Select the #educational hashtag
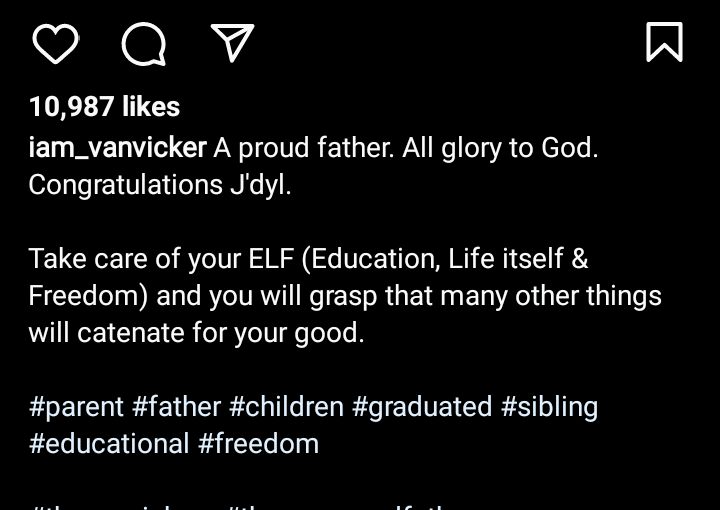This screenshot has height=510, width=720. pyautogui.click(x=109, y=444)
